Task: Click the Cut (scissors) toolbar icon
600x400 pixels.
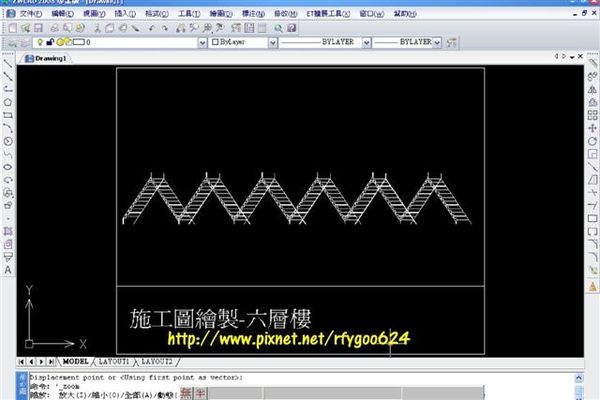Action: 97,28
